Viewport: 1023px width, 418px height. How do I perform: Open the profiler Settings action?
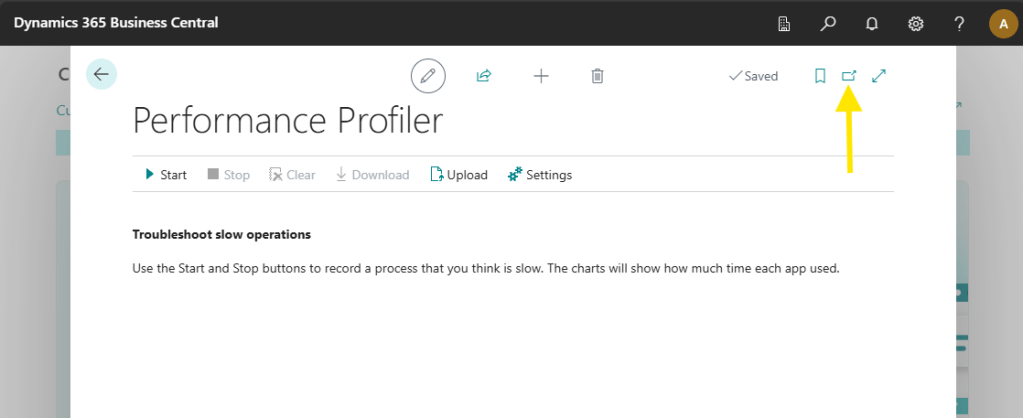pos(540,175)
